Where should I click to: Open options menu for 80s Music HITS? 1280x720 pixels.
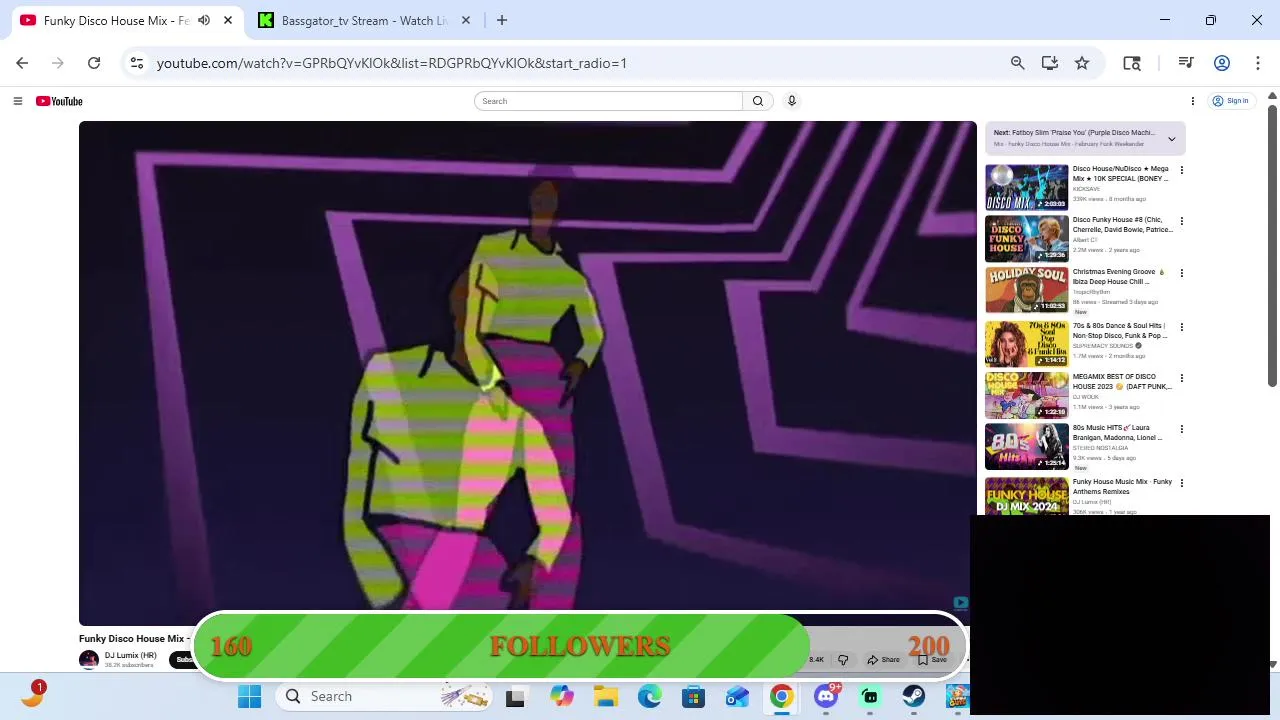[x=1181, y=429]
